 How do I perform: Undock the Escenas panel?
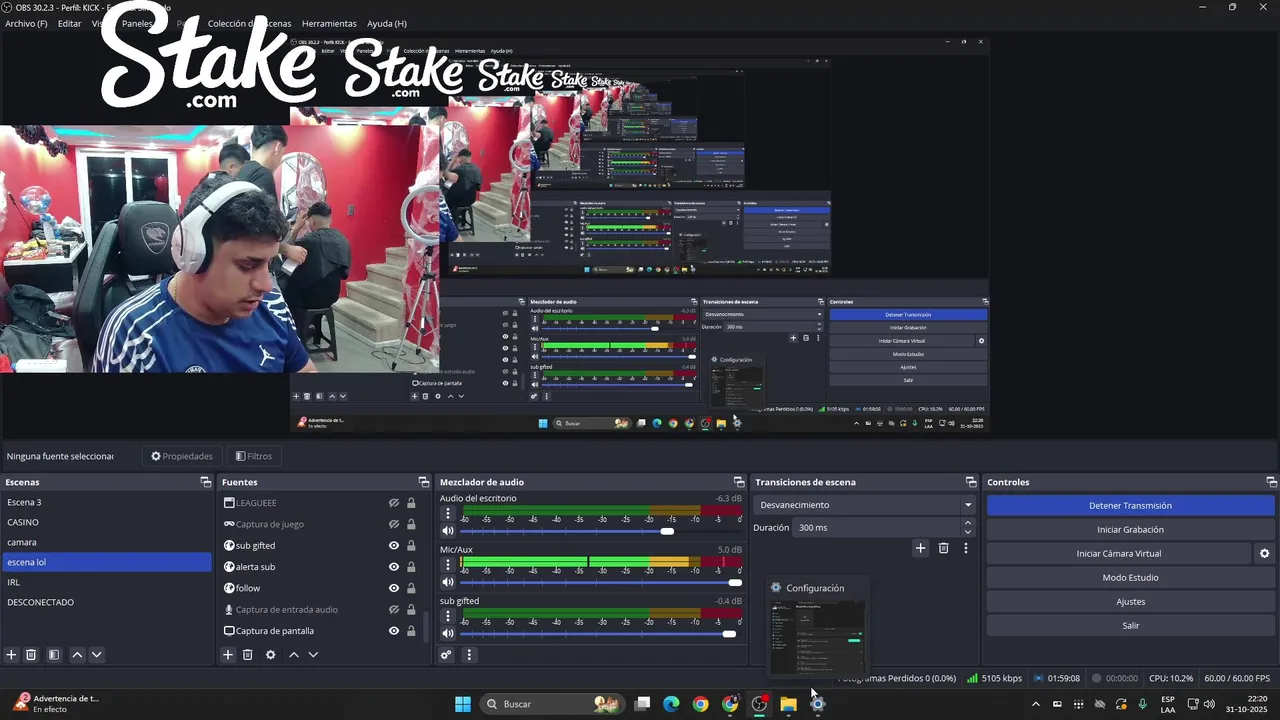(206, 482)
